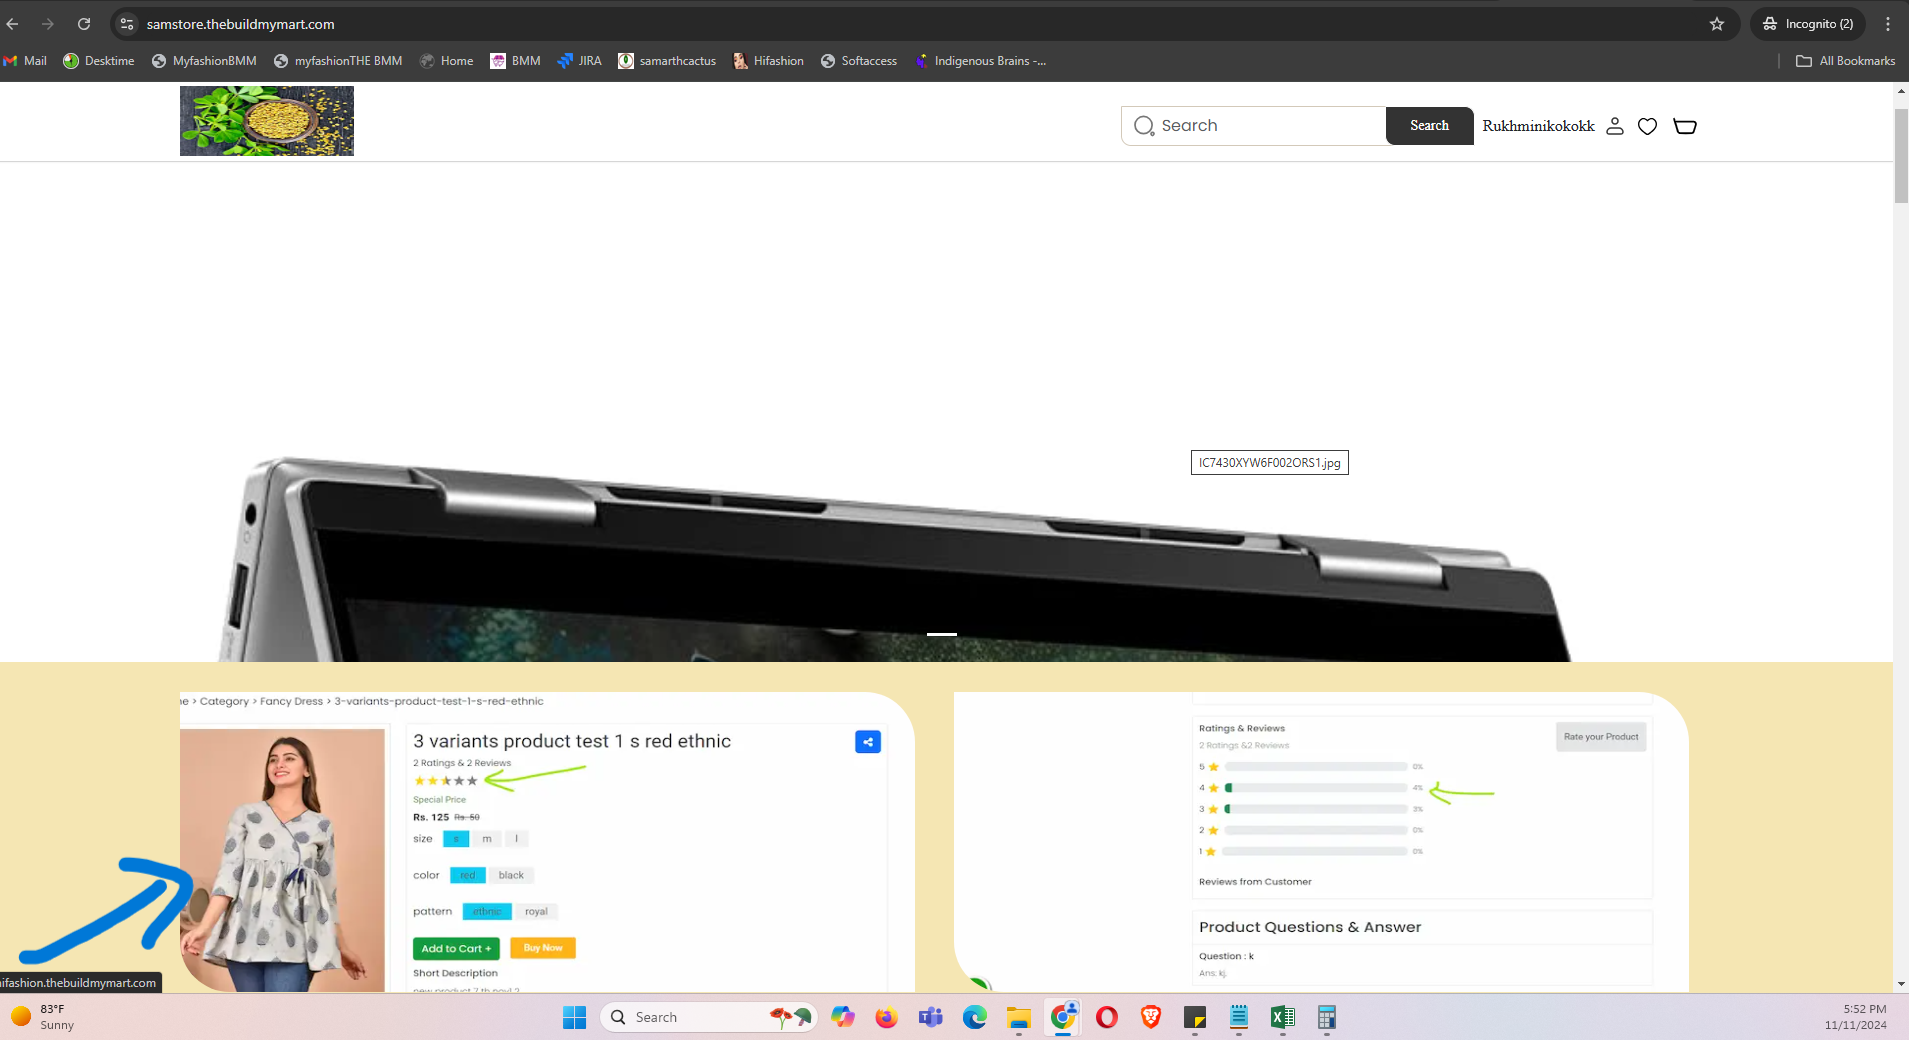
Task: Open Firefox from the taskbar
Action: point(887,1017)
